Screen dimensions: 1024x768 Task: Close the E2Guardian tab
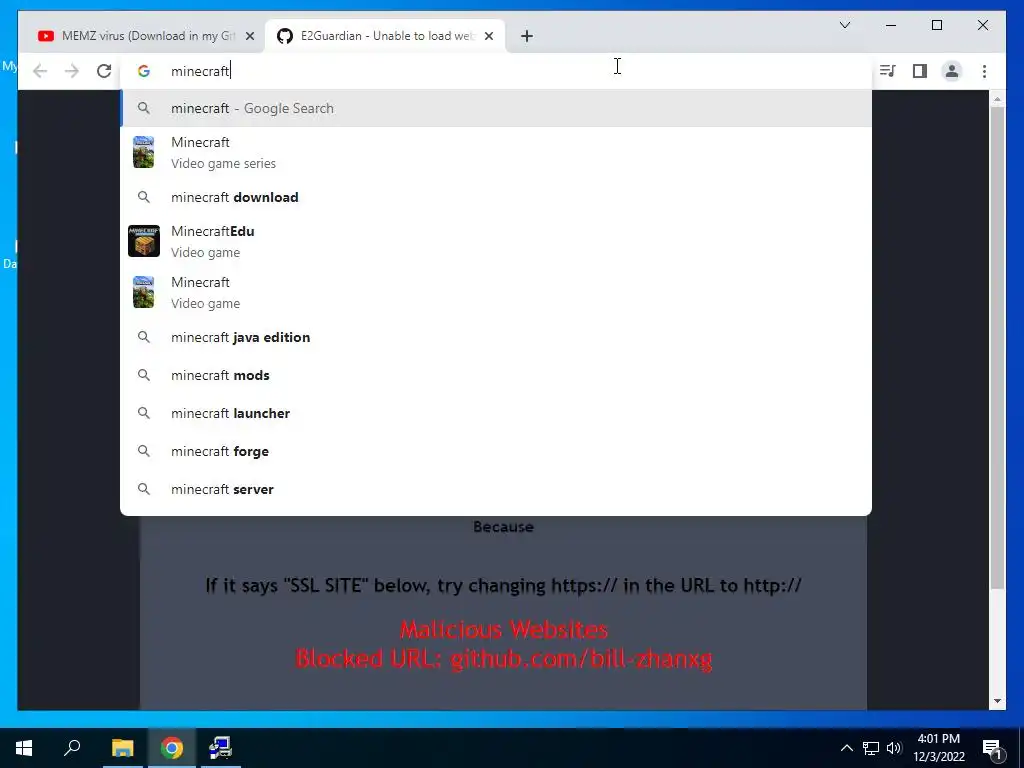[488, 37]
